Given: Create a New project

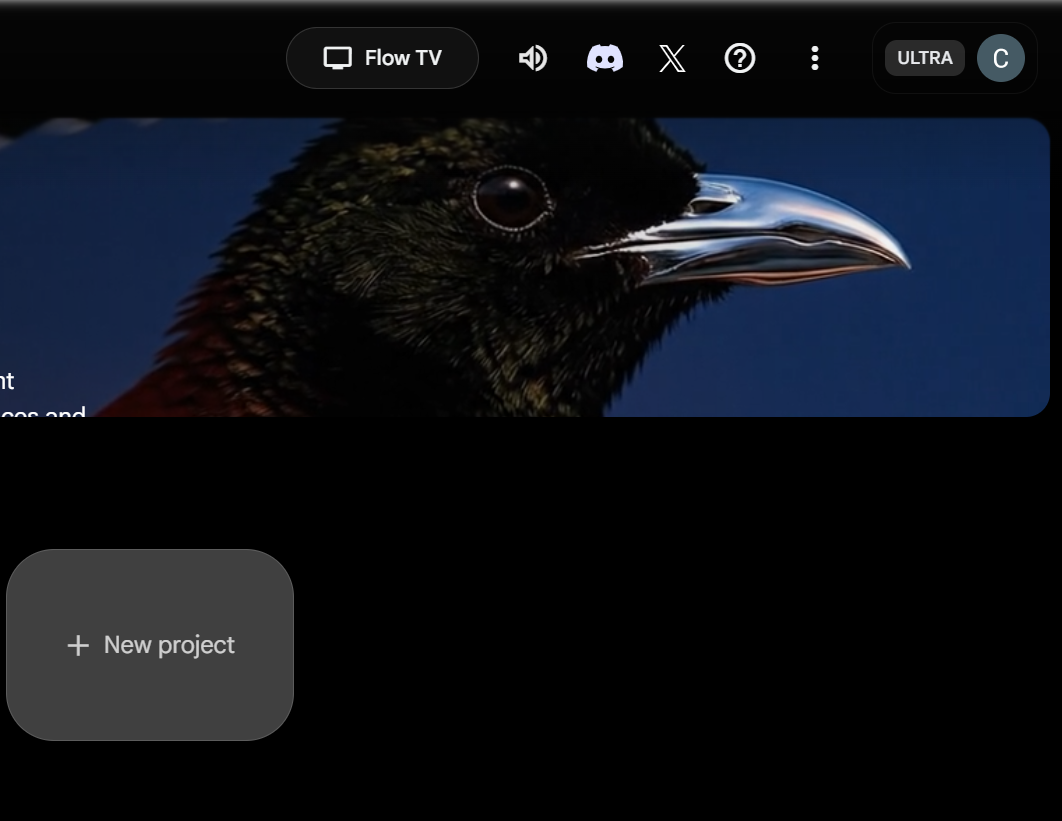Looking at the screenshot, I should tap(150, 645).
